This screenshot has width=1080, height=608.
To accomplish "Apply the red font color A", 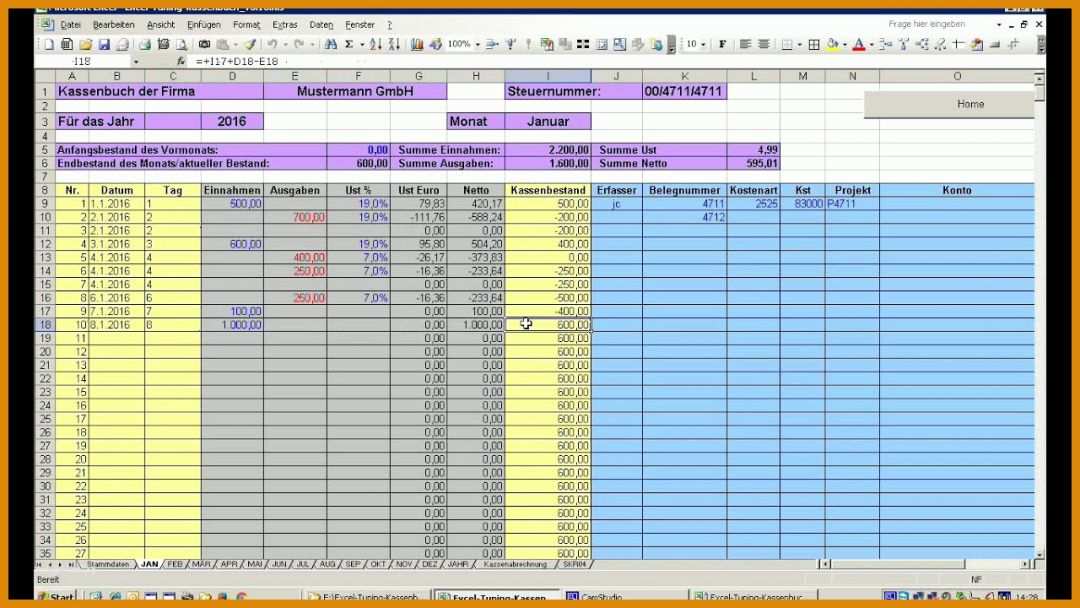I will (859, 44).
